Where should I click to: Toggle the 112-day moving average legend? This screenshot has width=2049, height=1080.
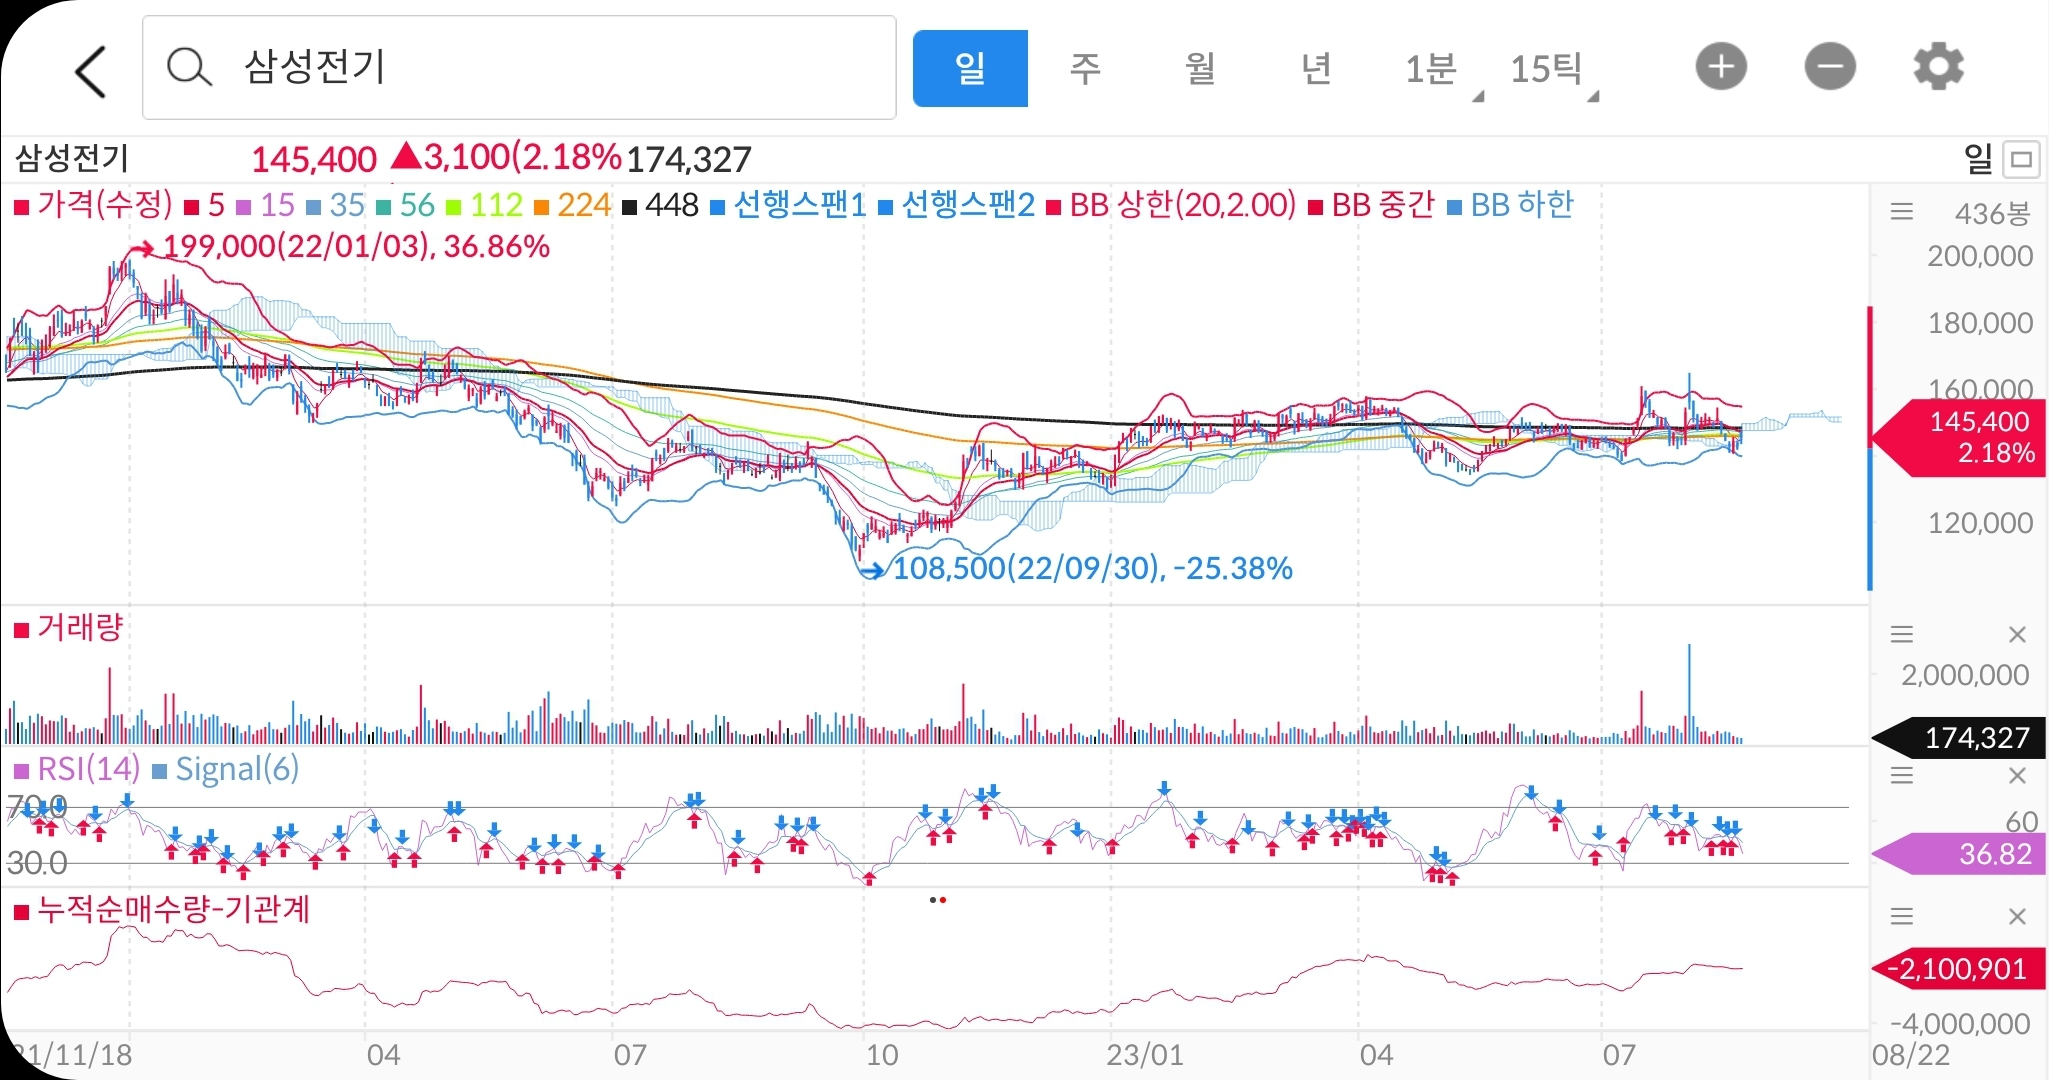click(x=484, y=205)
